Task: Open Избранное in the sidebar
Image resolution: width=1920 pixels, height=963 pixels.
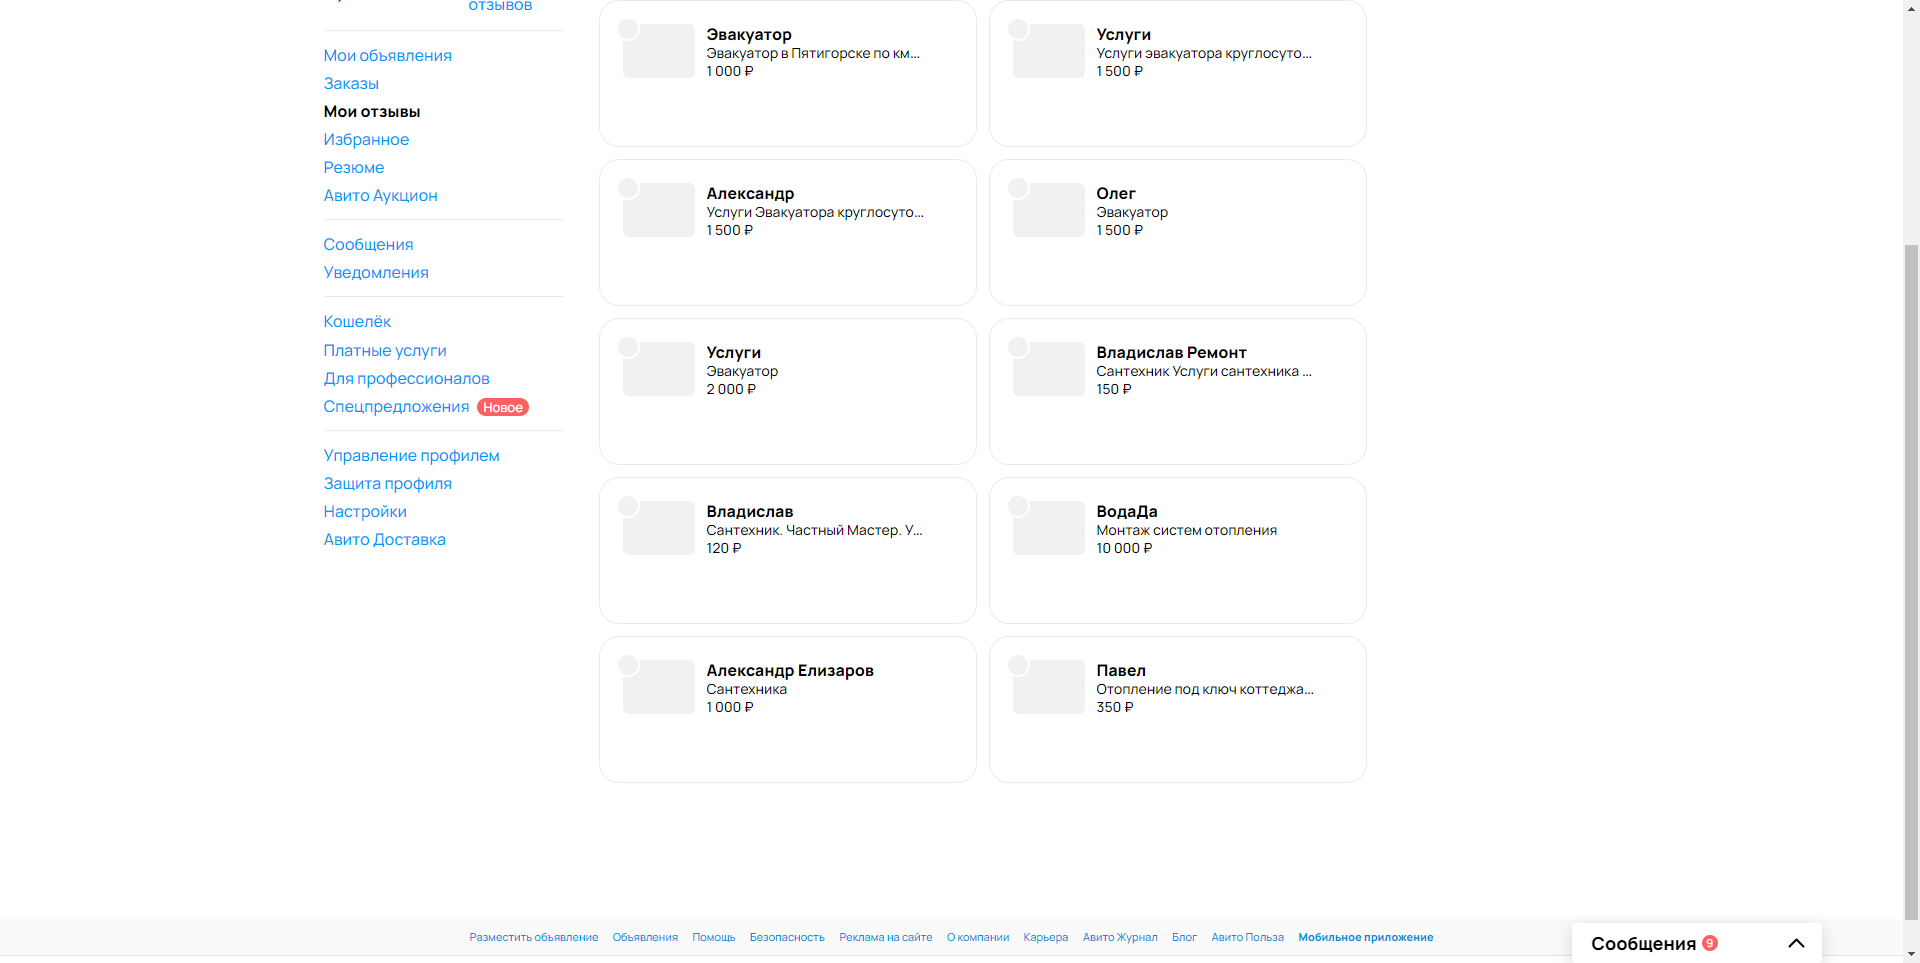Action: coord(366,139)
